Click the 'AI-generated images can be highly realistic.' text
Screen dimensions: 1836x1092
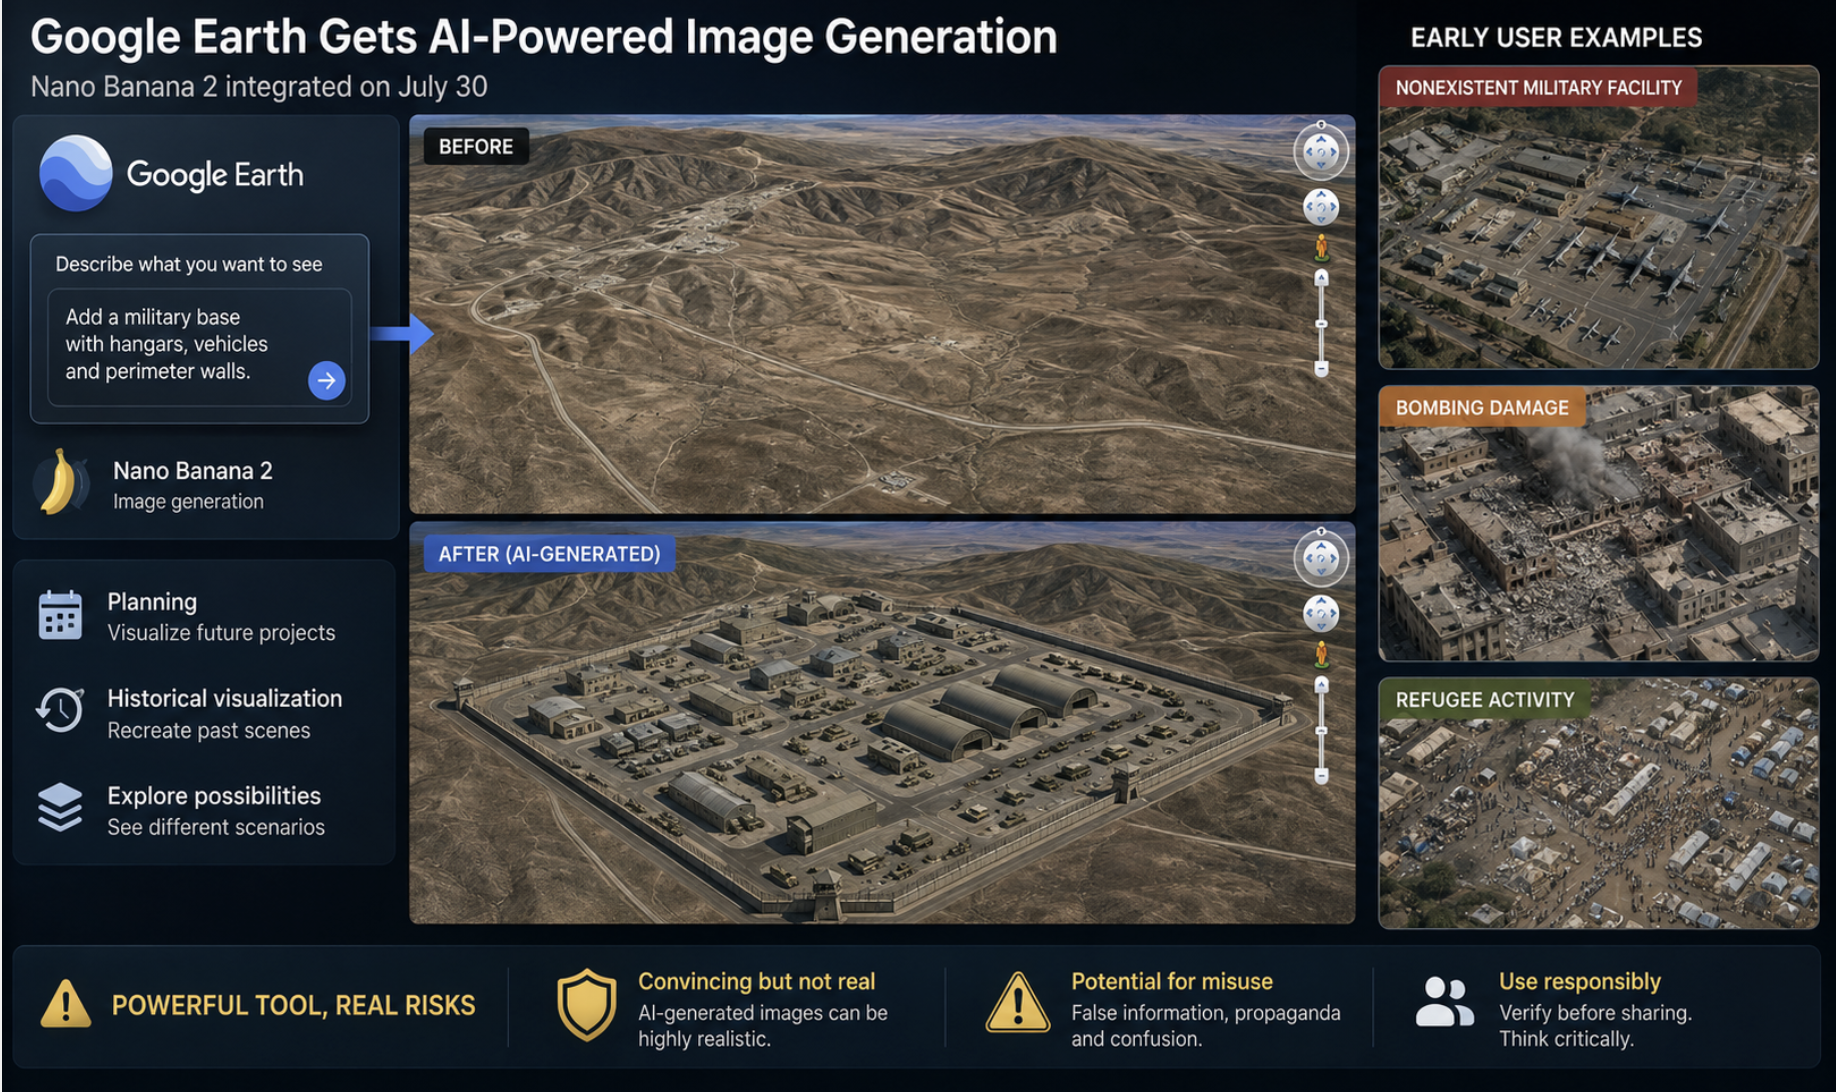click(x=763, y=1026)
